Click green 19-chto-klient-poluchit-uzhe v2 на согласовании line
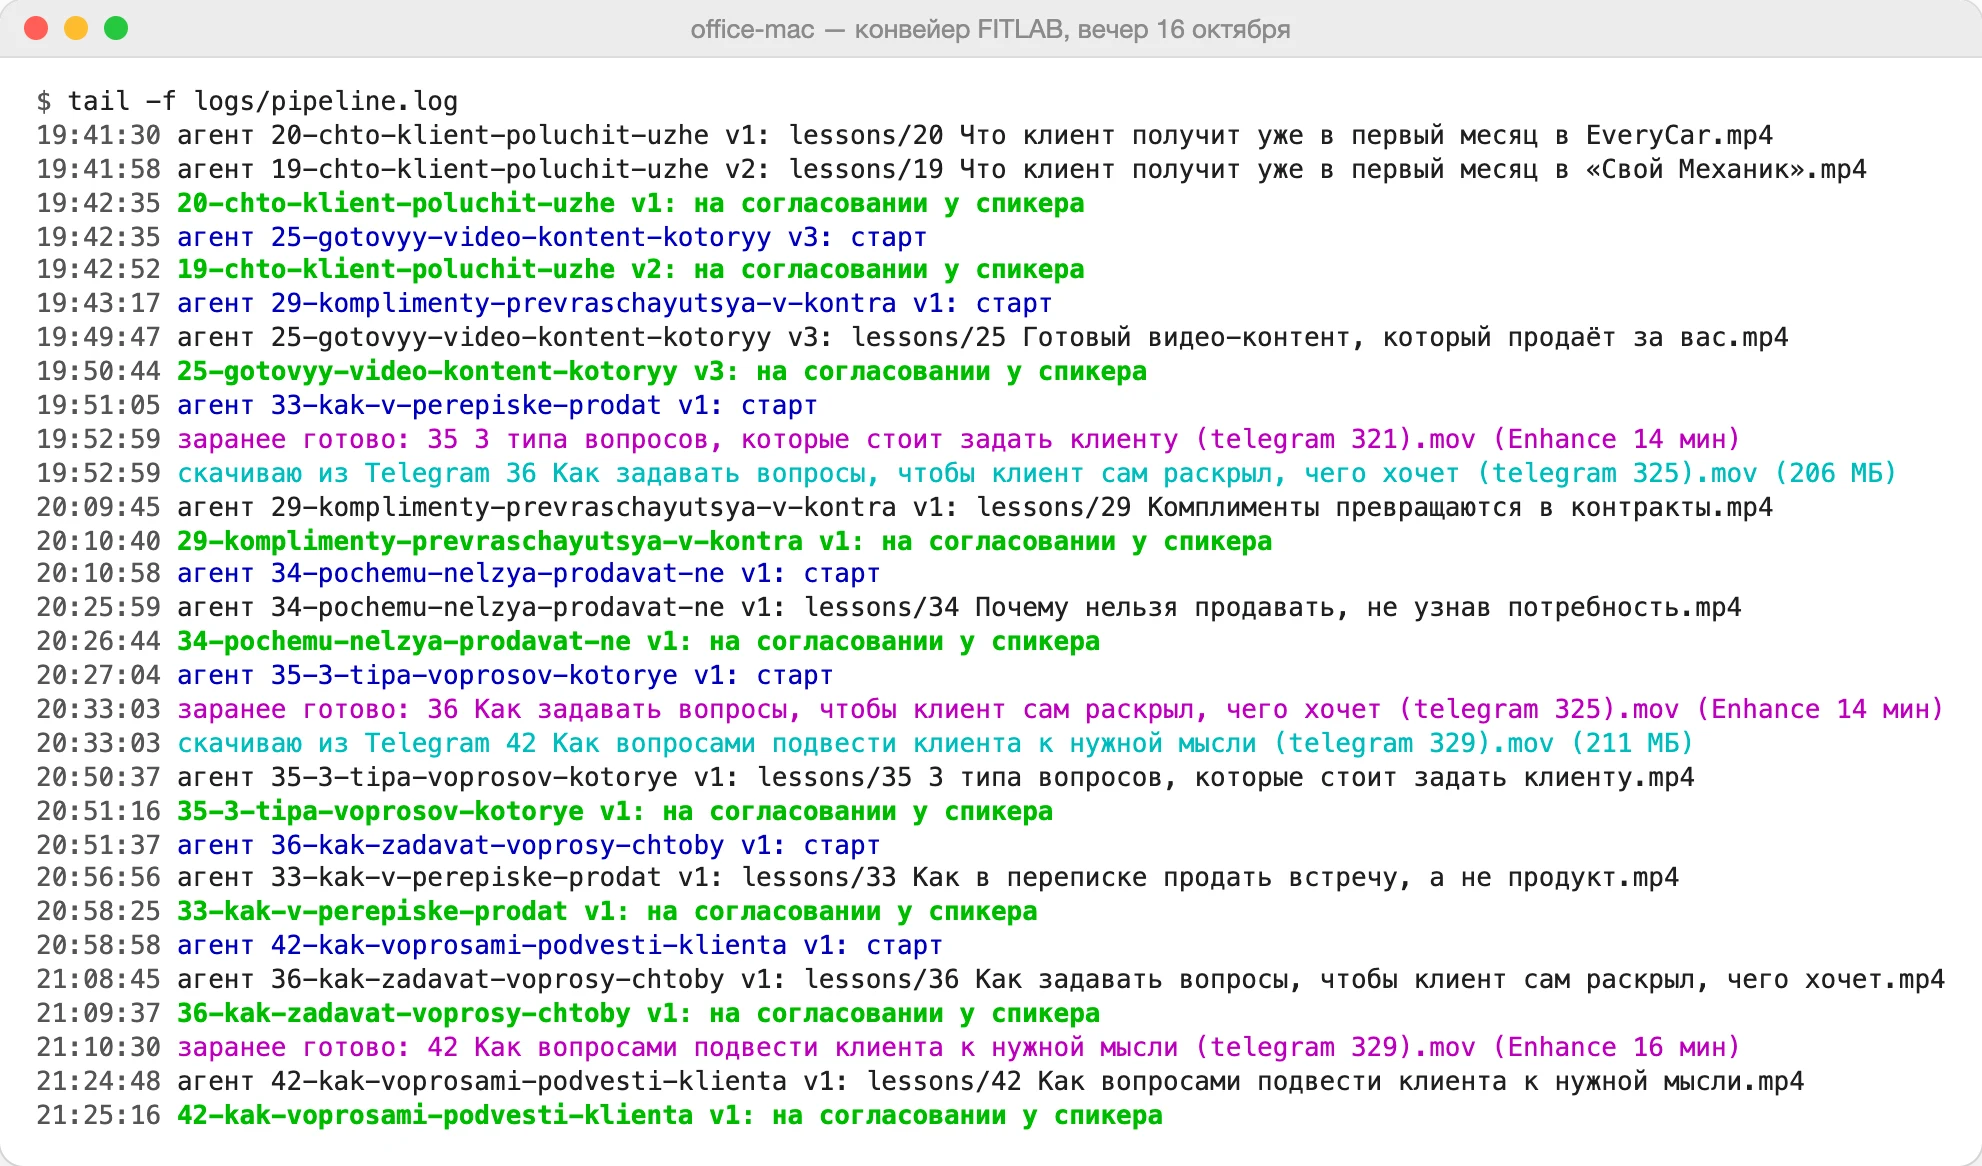The height and width of the screenshot is (1166, 1982). click(561, 269)
